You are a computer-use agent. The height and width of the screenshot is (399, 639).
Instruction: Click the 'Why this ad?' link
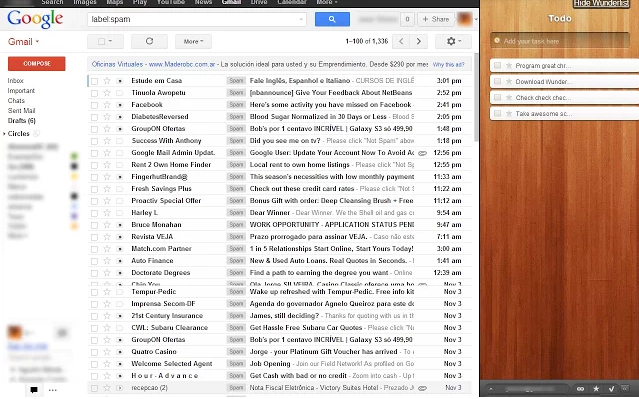[449, 64]
